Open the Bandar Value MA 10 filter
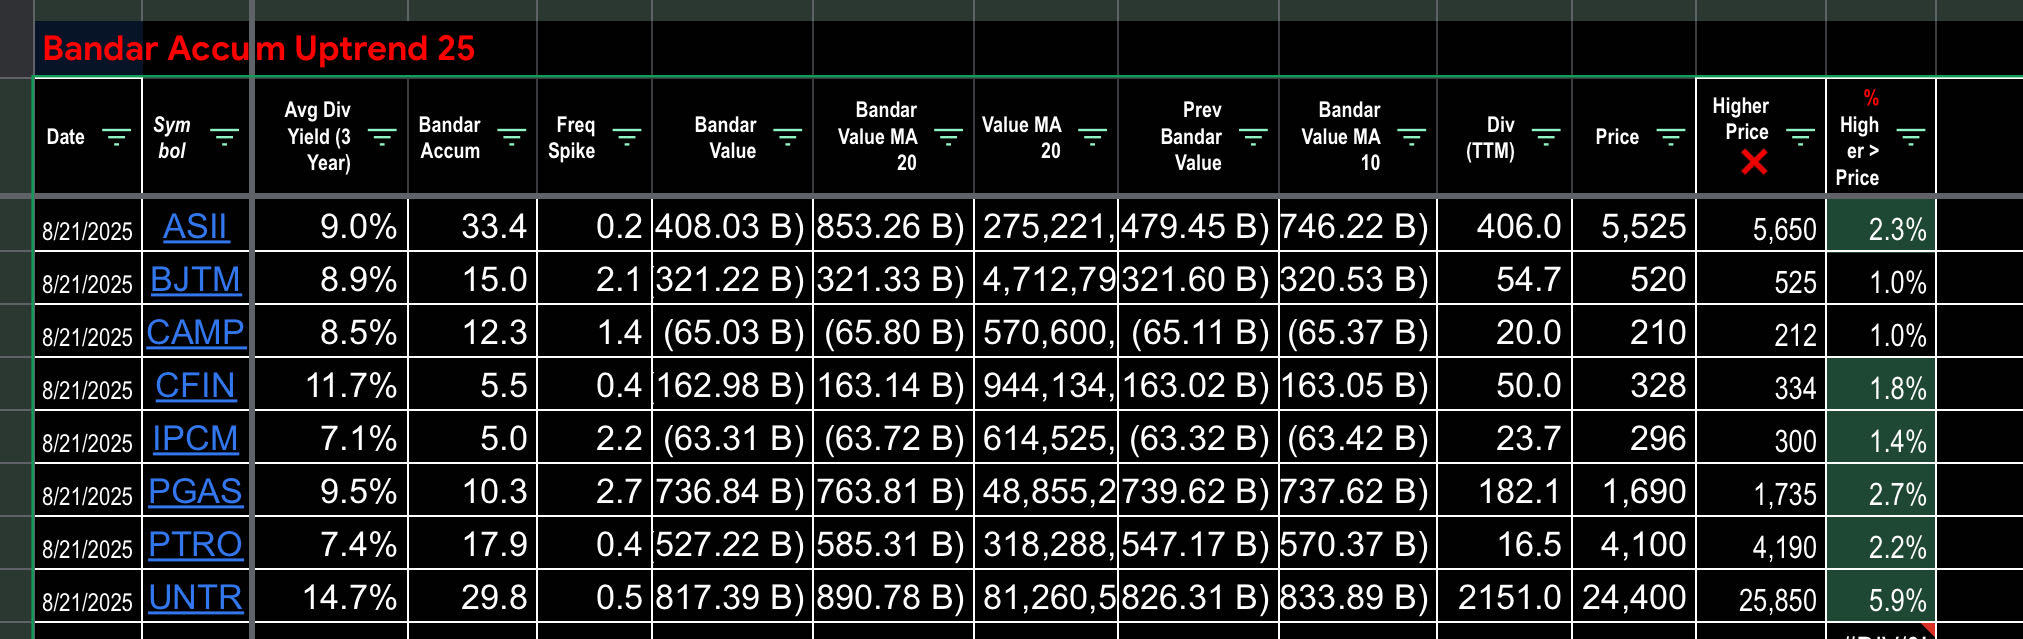This screenshot has width=2023, height=639. pyautogui.click(x=1411, y=137)
